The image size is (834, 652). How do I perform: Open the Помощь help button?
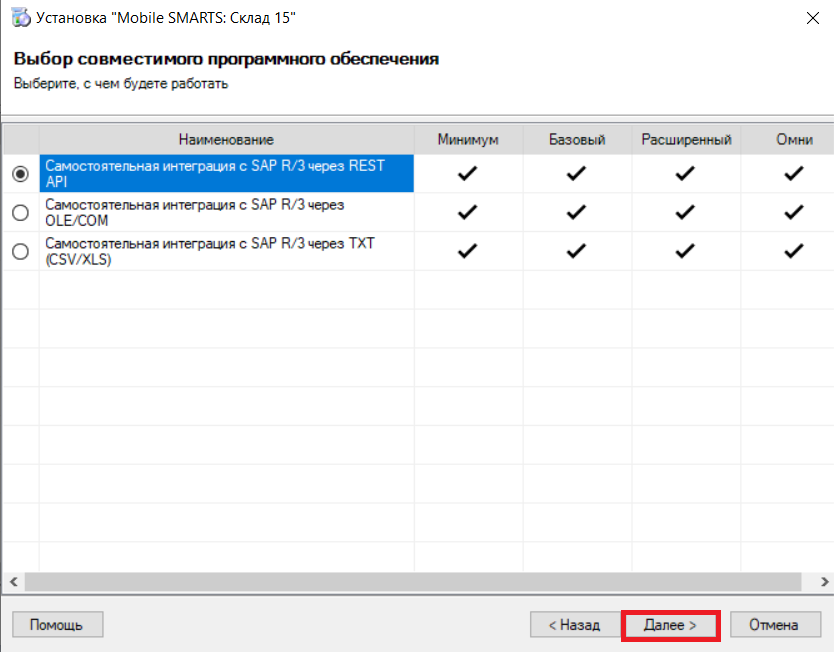(57, 625)
